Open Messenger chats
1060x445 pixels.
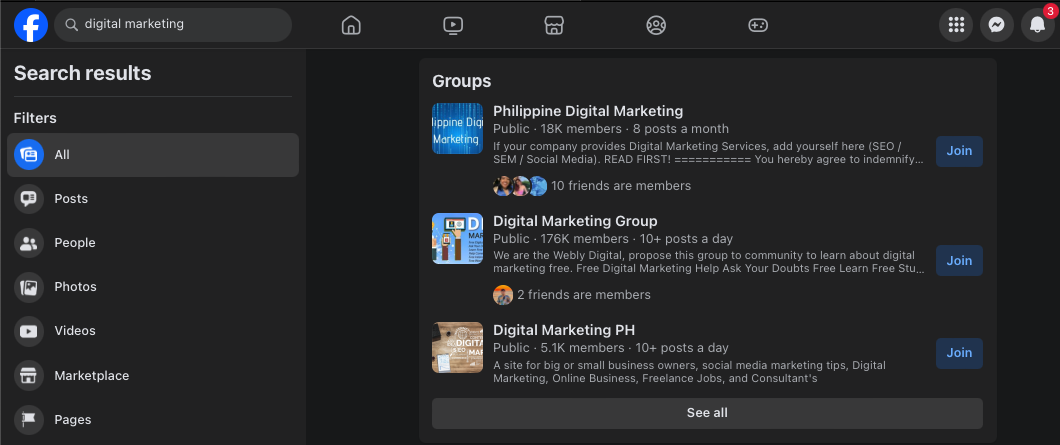[996, 25]
